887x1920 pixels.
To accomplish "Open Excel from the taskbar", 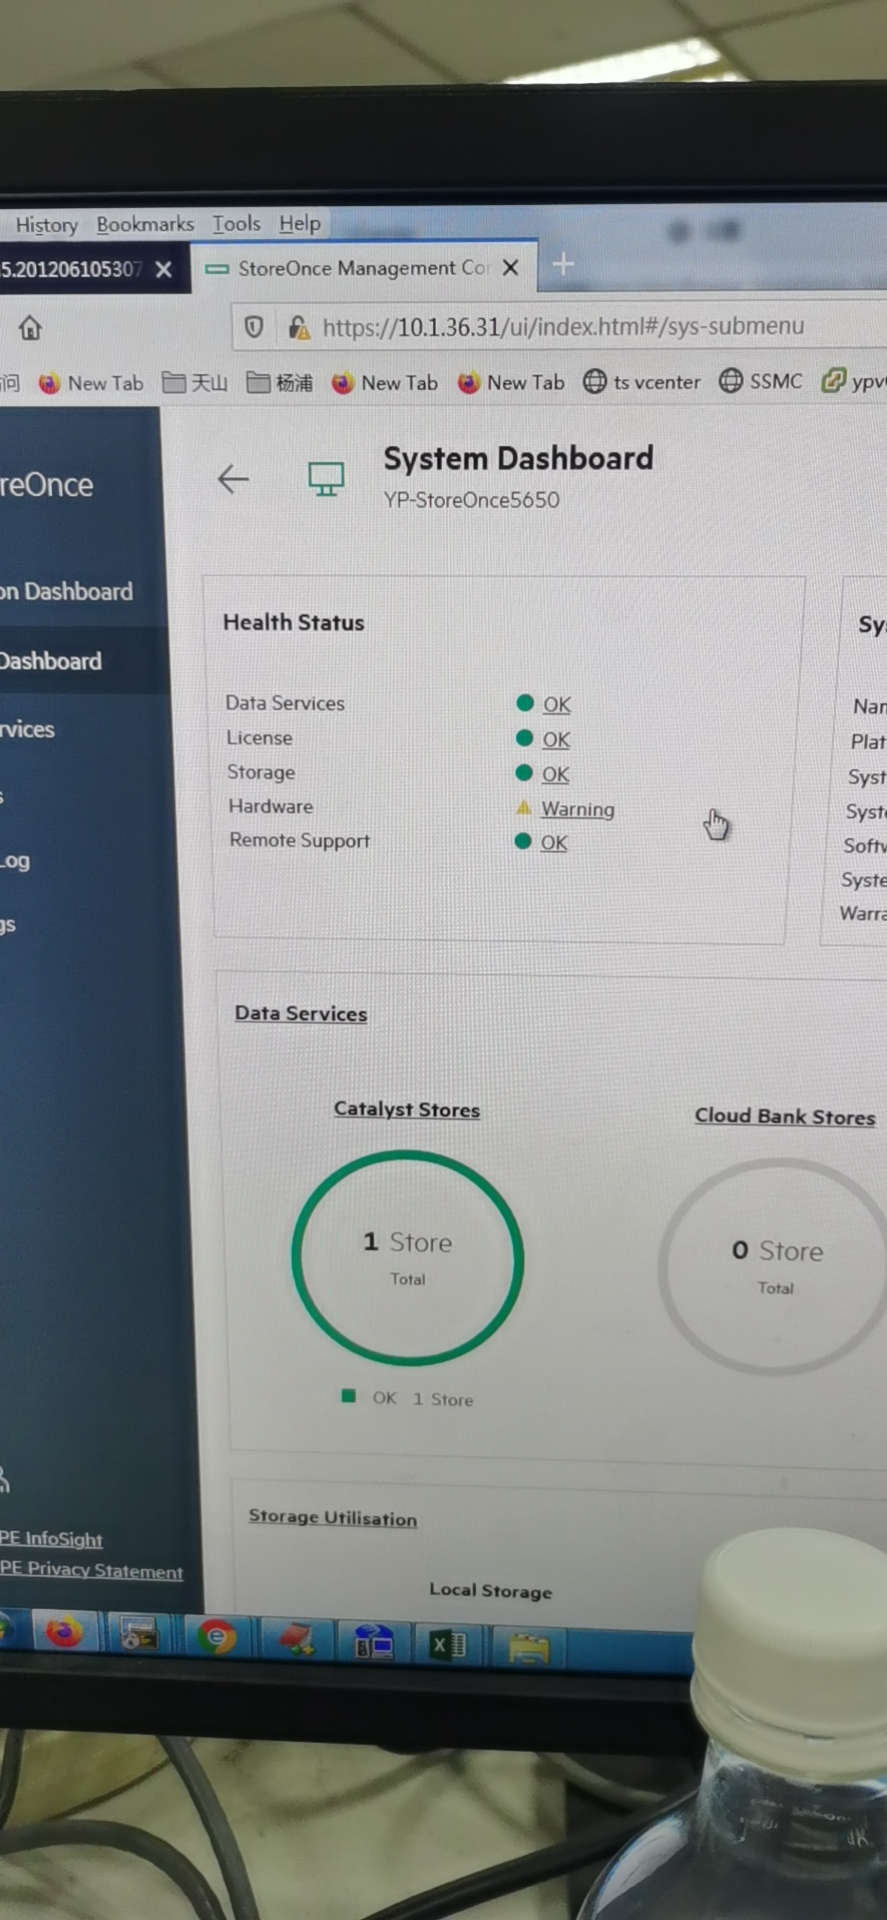I will (x=448, y=1645).
